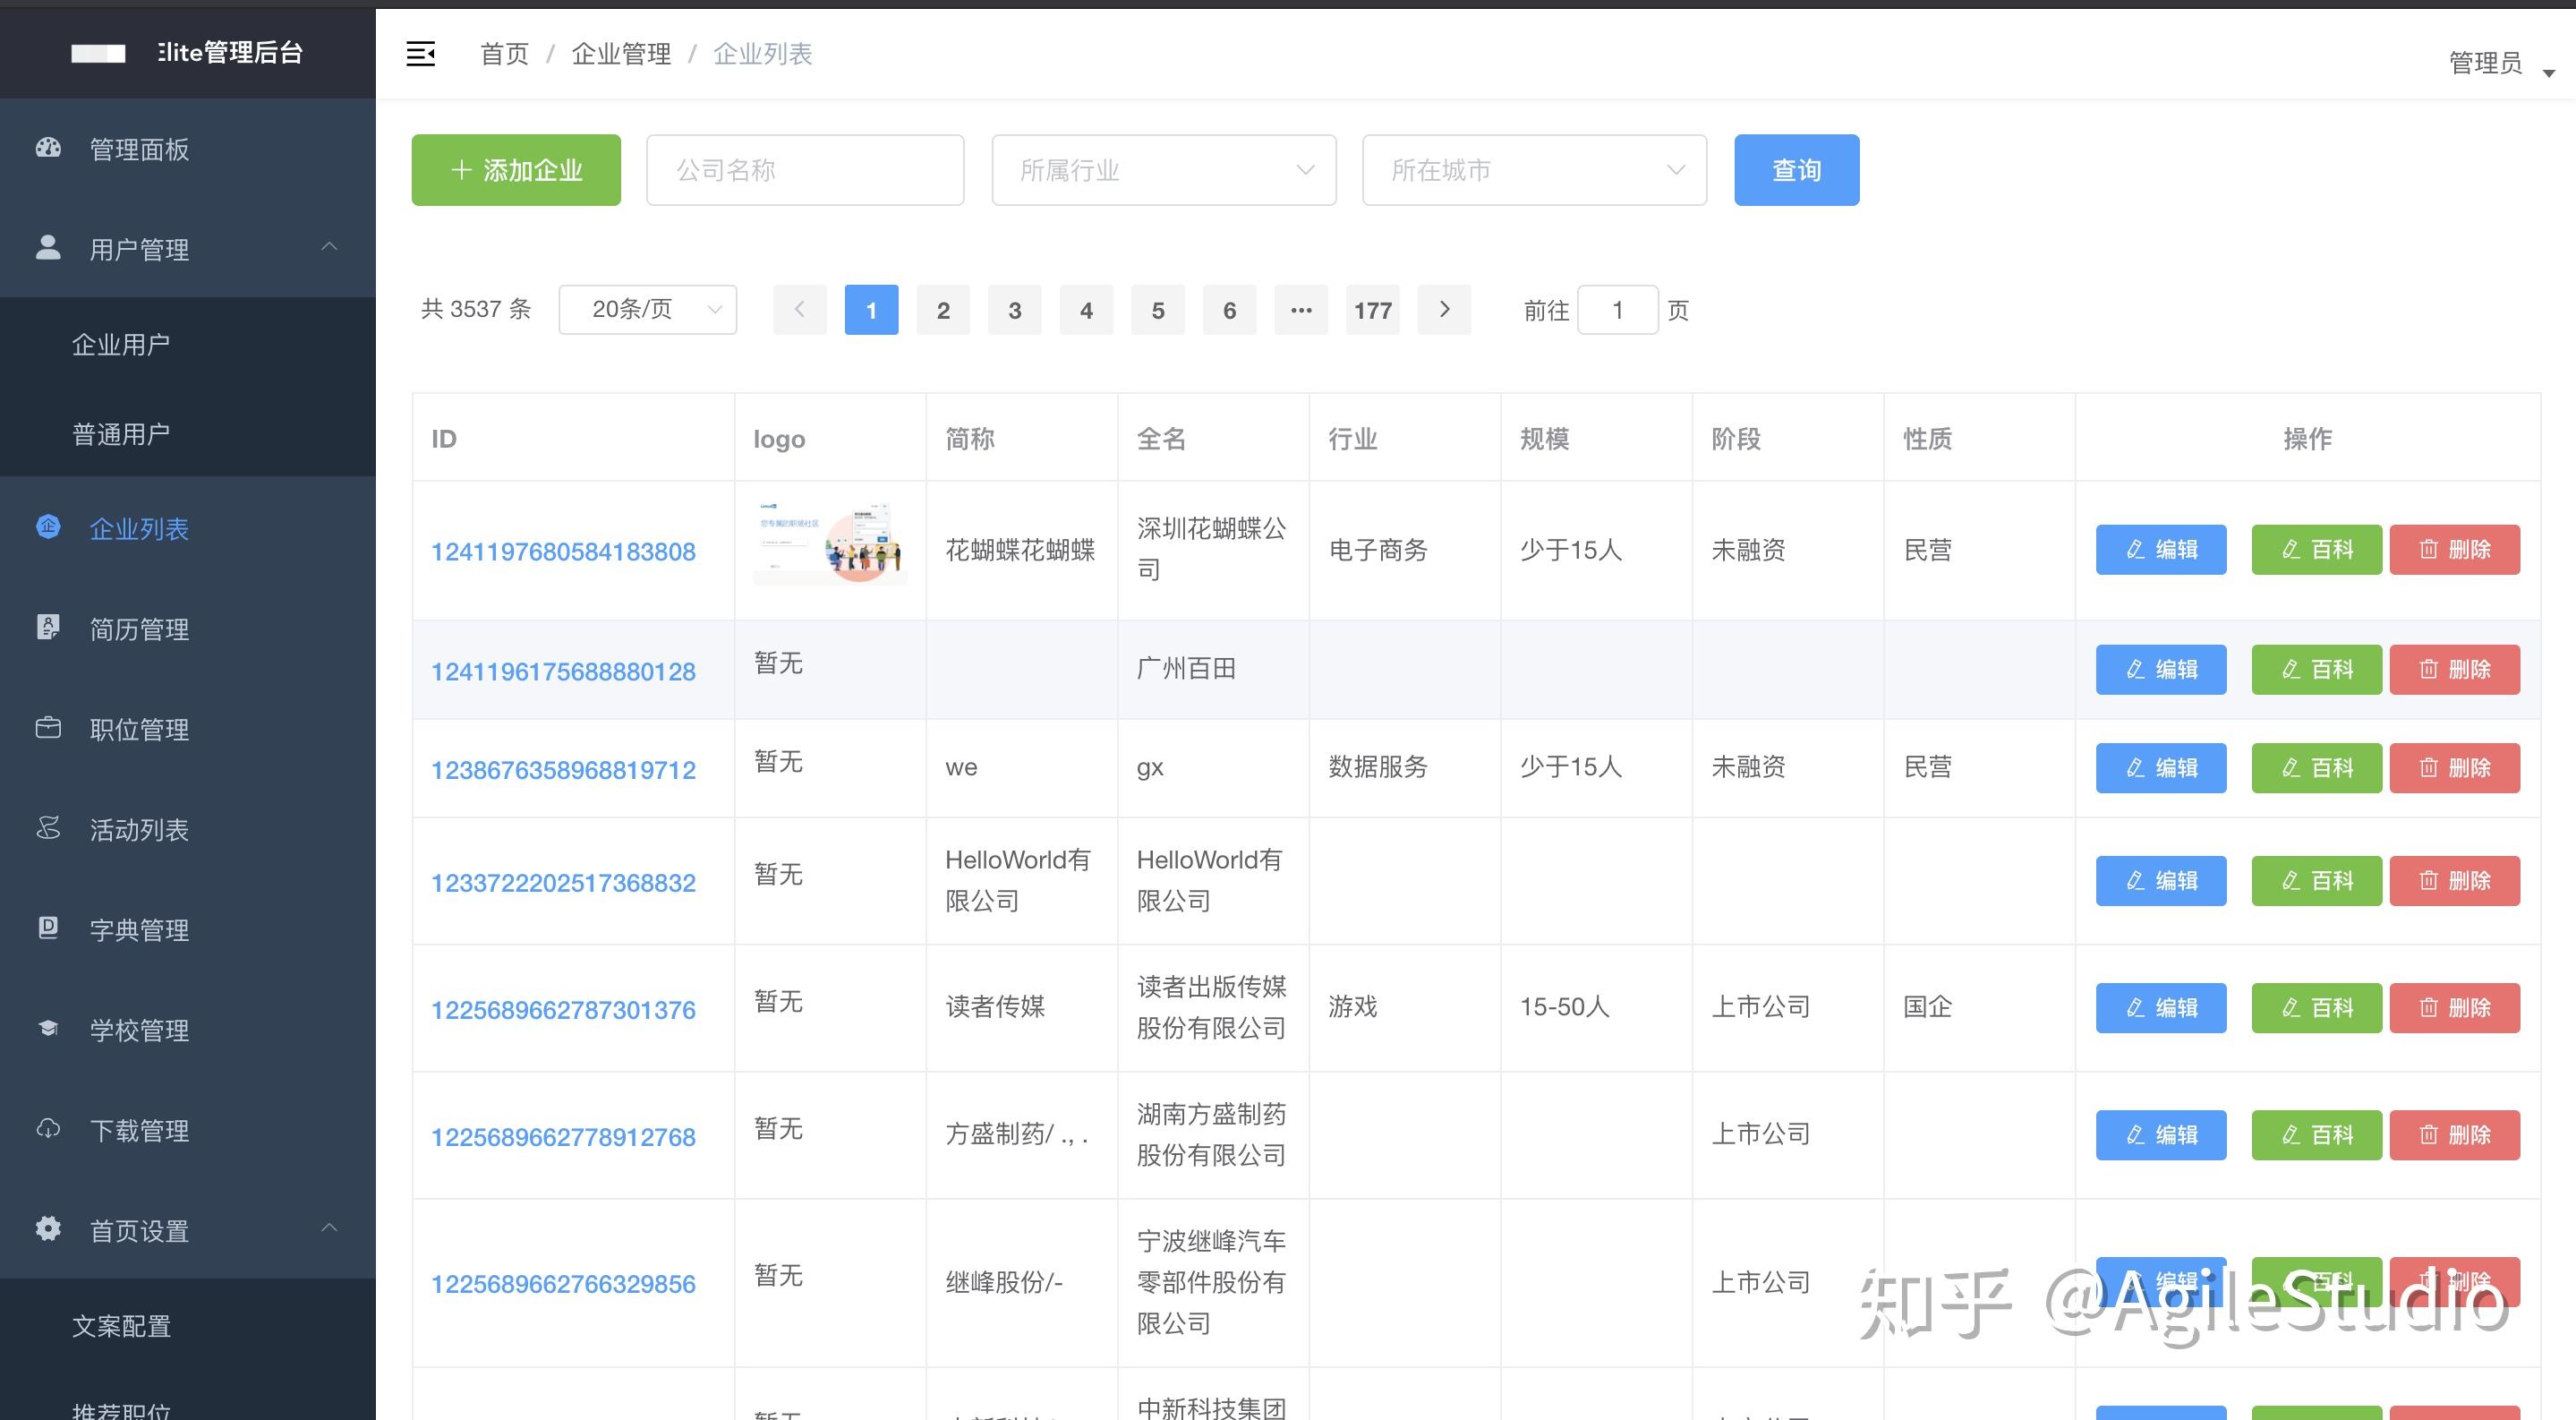Click the dictionary icon beside 字典管理
Viewport: 2576px width, 1420px height.
click(x=48, y=927)
